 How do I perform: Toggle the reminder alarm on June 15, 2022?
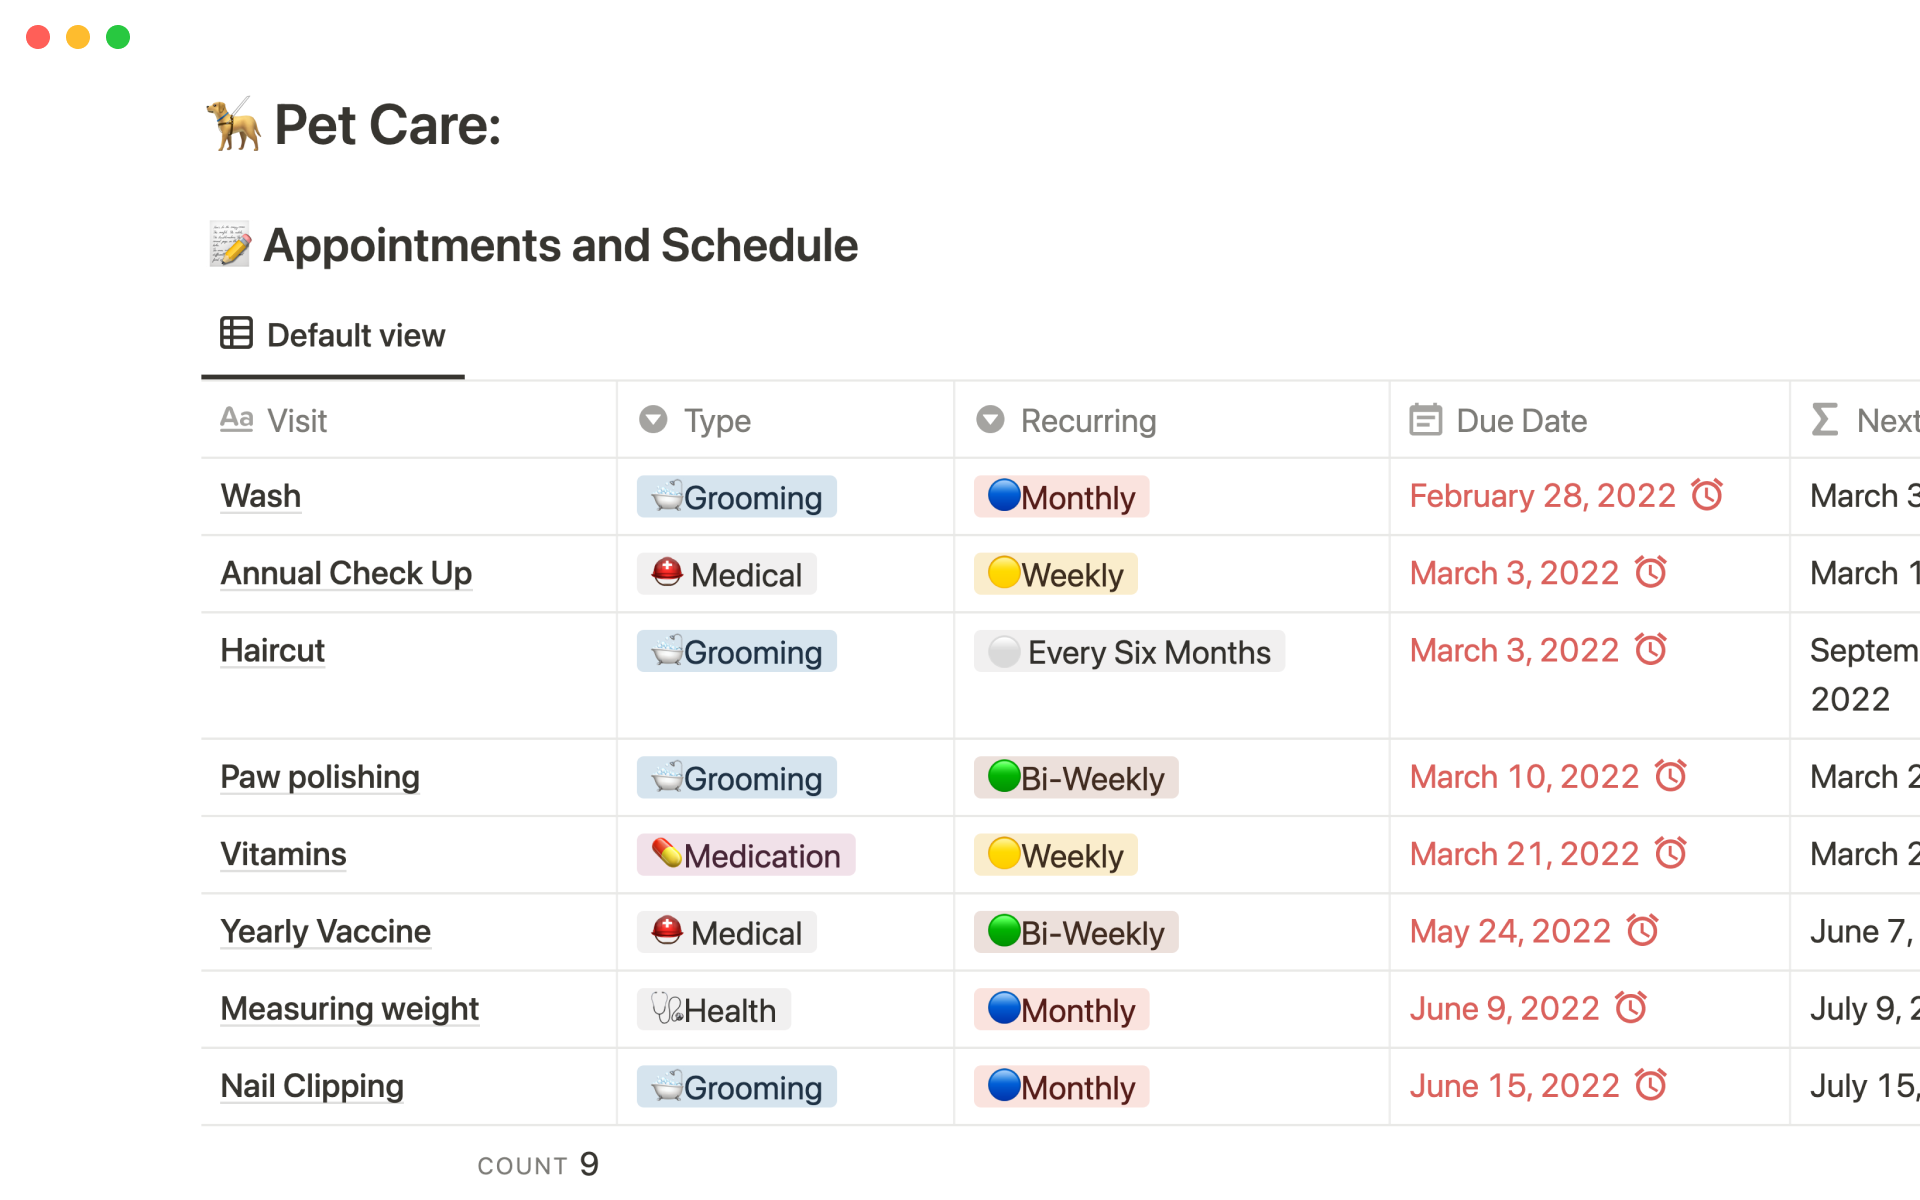(x=1652, y=1084)
